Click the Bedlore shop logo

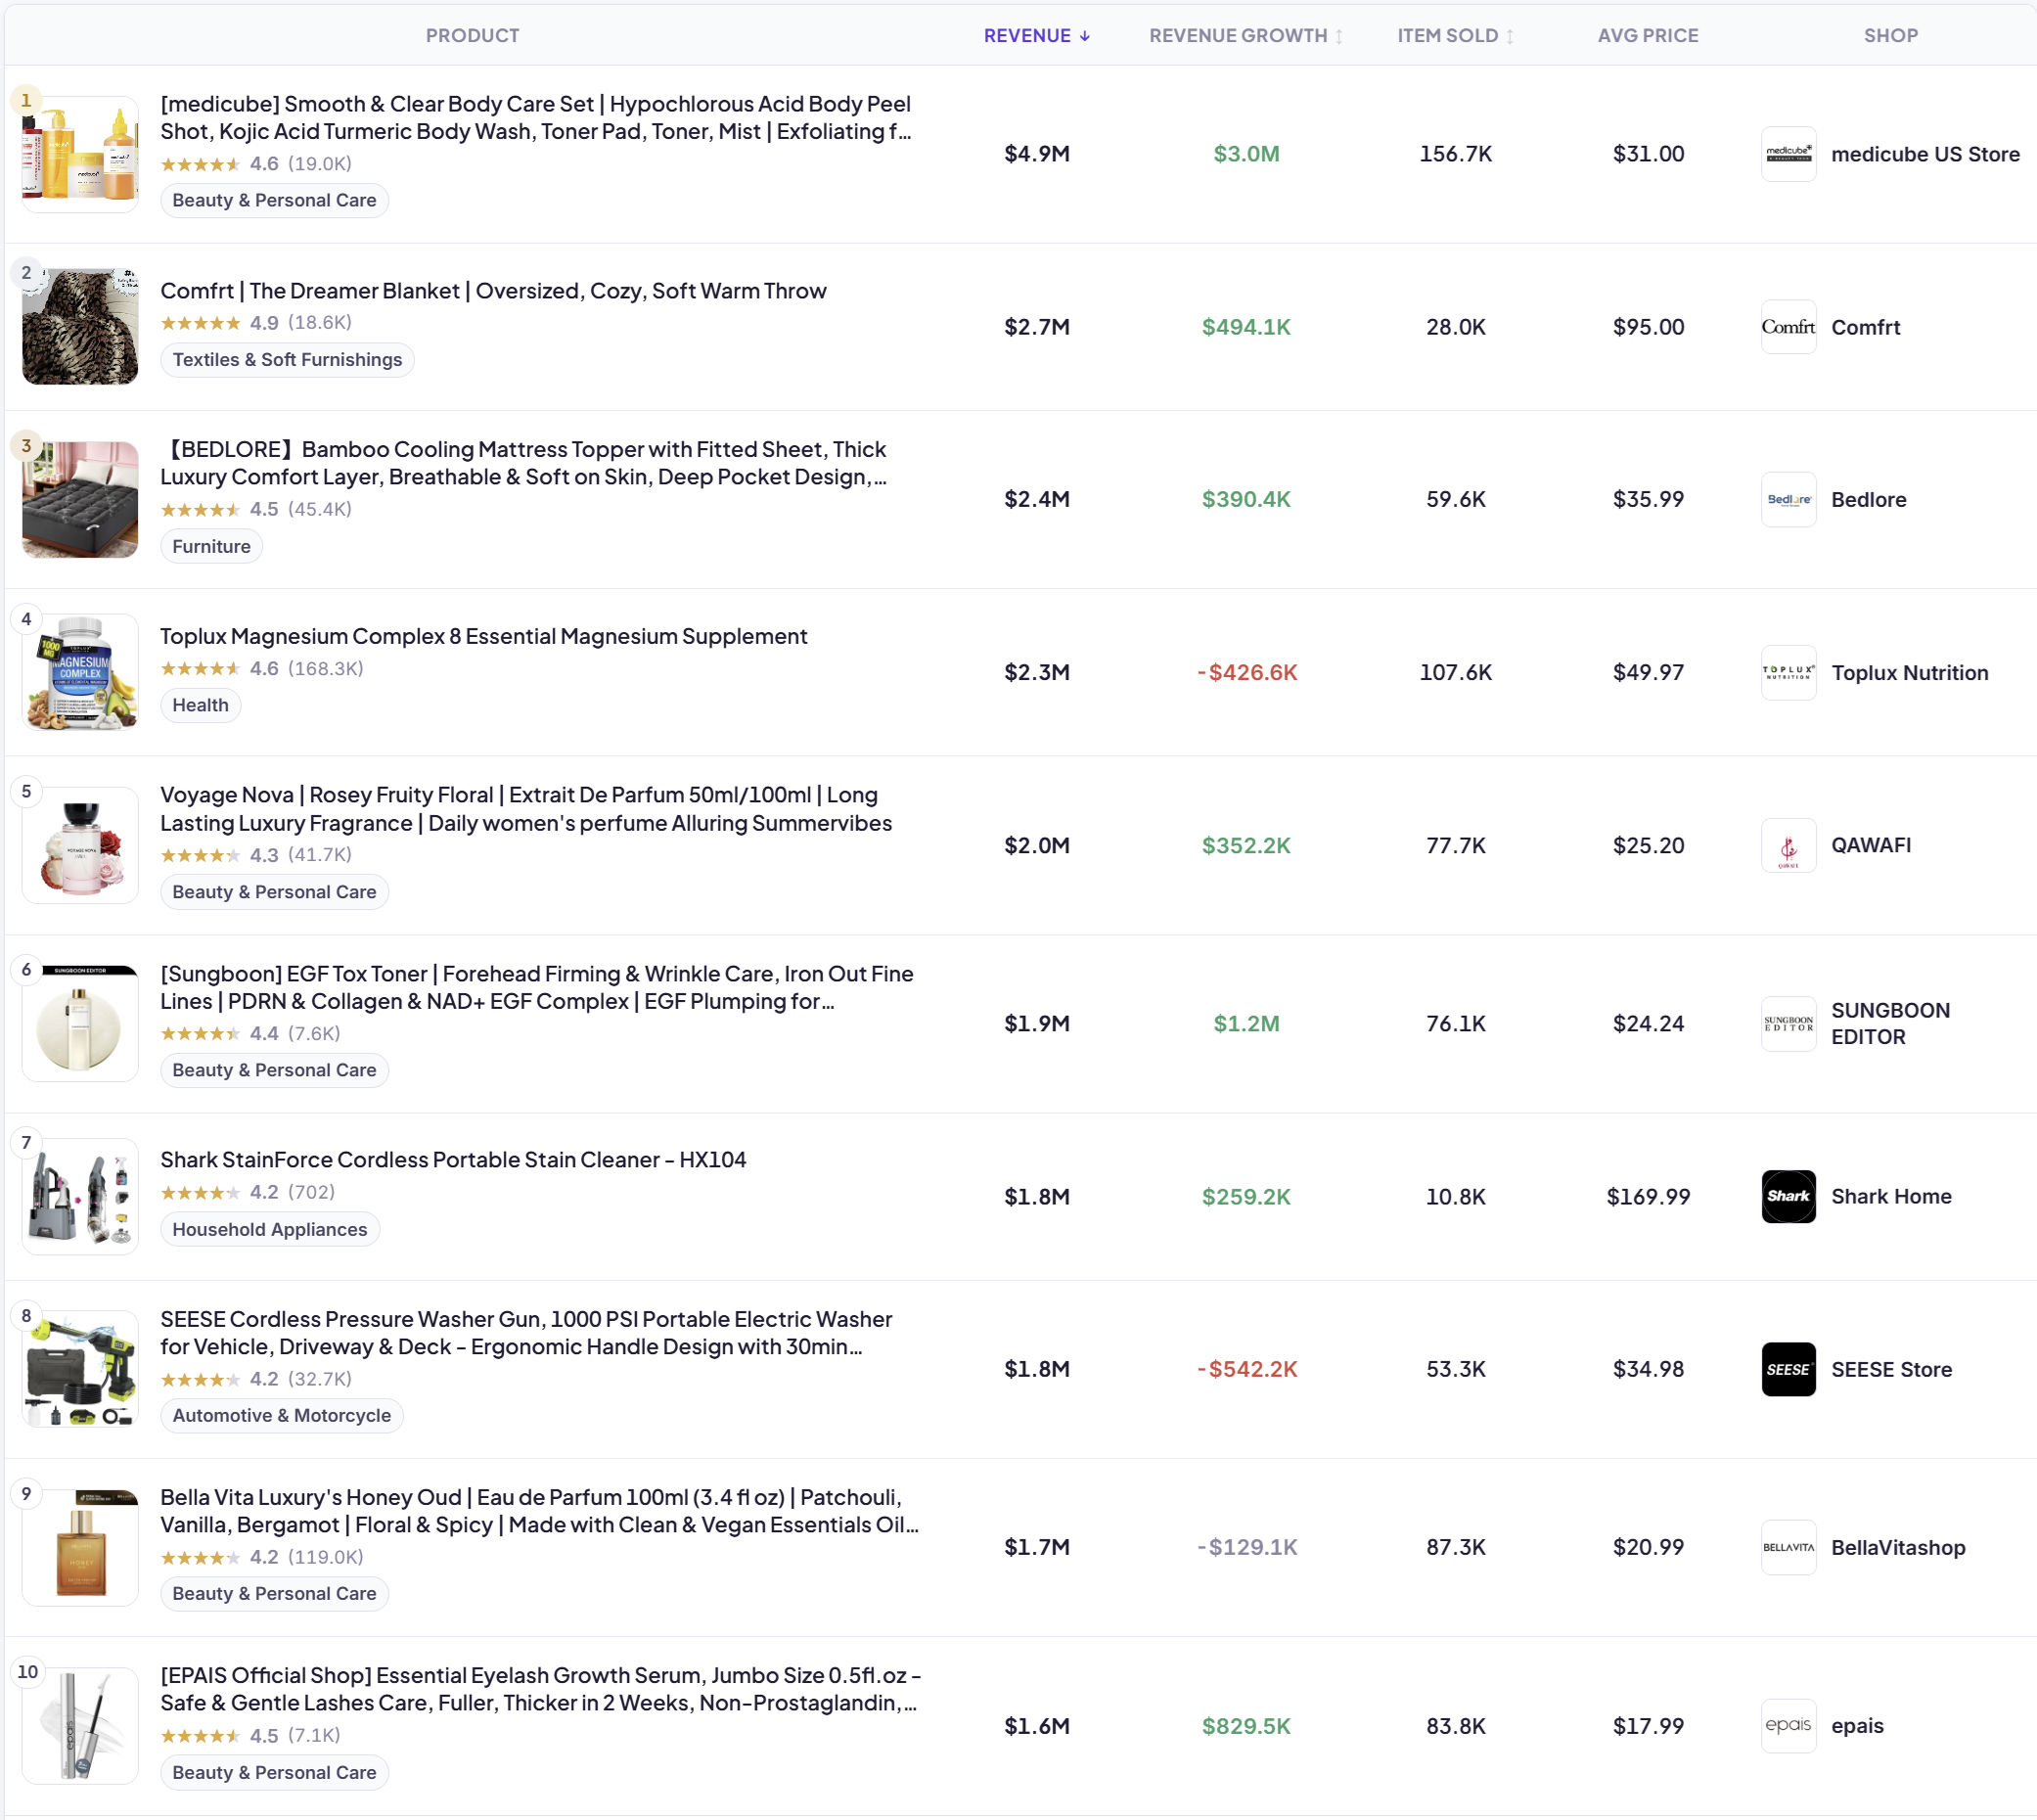[1788, 499]
